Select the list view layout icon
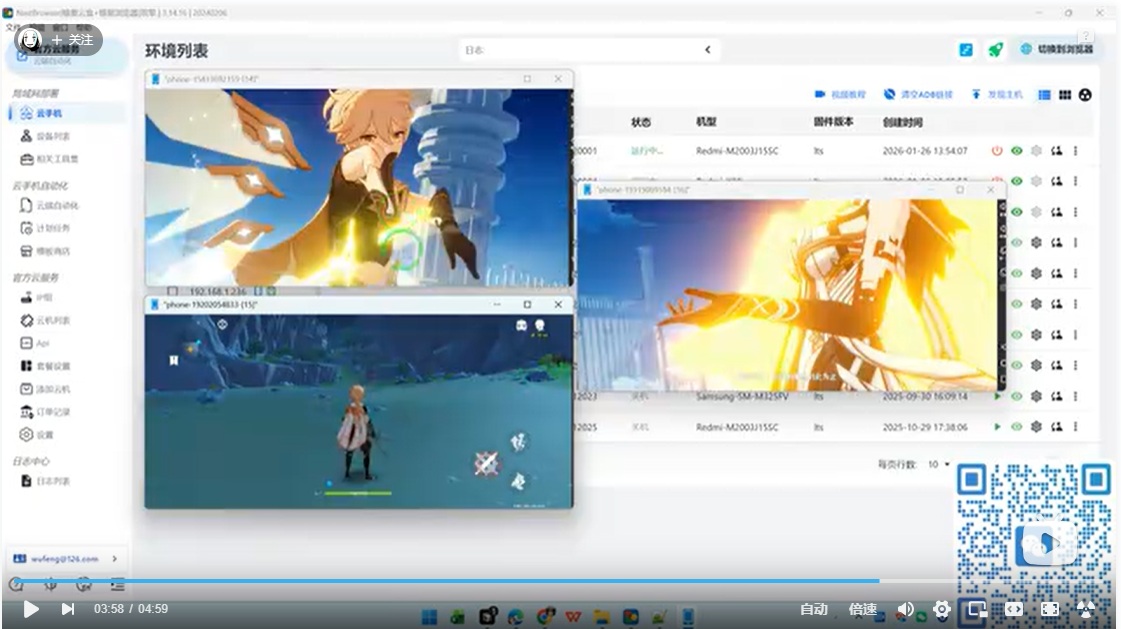This screenshot has width=1121, height=629. (1044, 95)
